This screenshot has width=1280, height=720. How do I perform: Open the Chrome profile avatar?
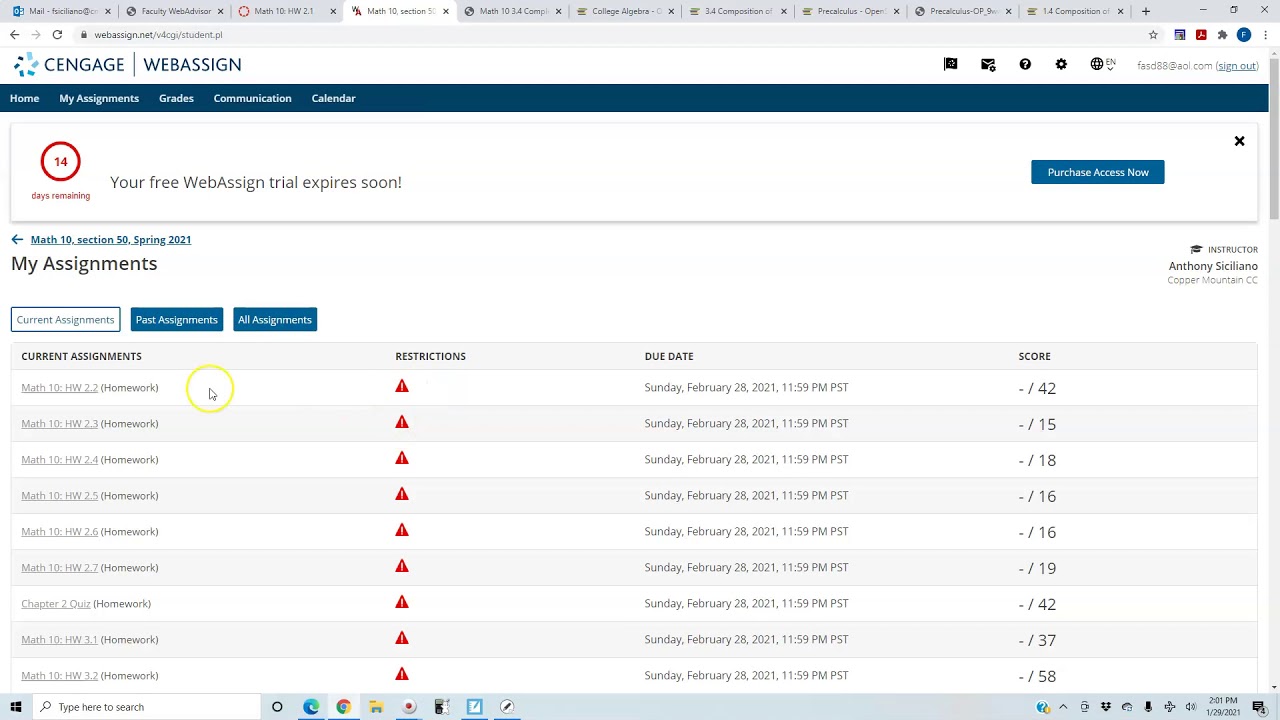coord(1243,34)
